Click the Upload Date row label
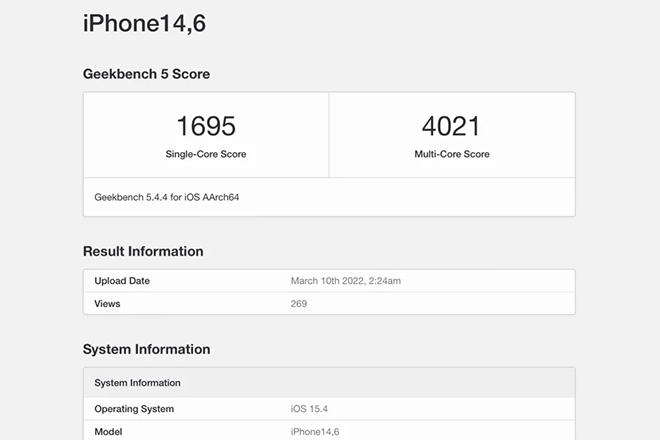The image size is (660, 440). [122, 281]
